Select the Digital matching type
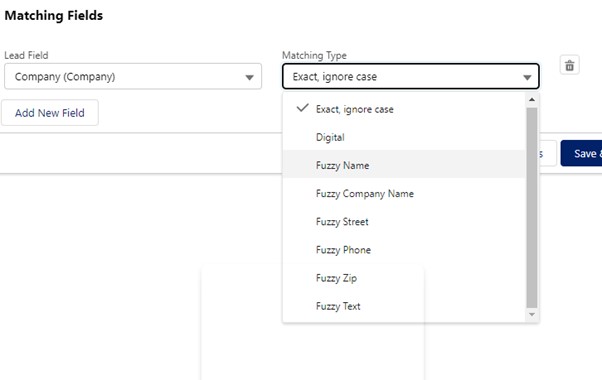Screen dimensions: 602x380 point(404,137)
